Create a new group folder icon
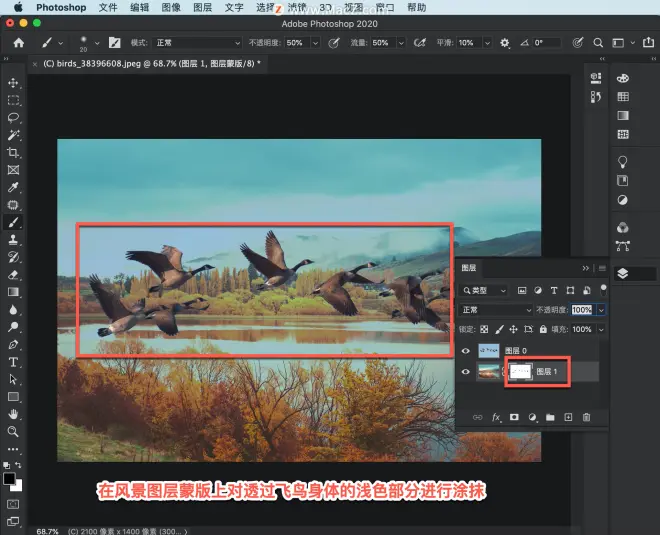The height and width of the screenshot is (535, 660). (550, 417)
